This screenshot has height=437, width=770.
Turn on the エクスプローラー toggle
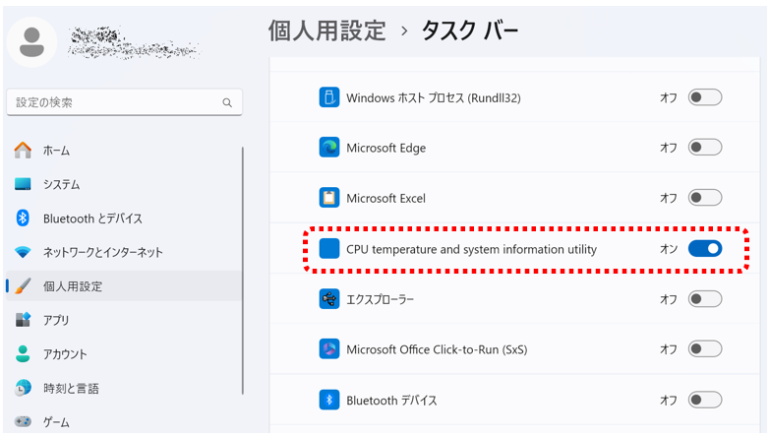[x=705, y=299]
